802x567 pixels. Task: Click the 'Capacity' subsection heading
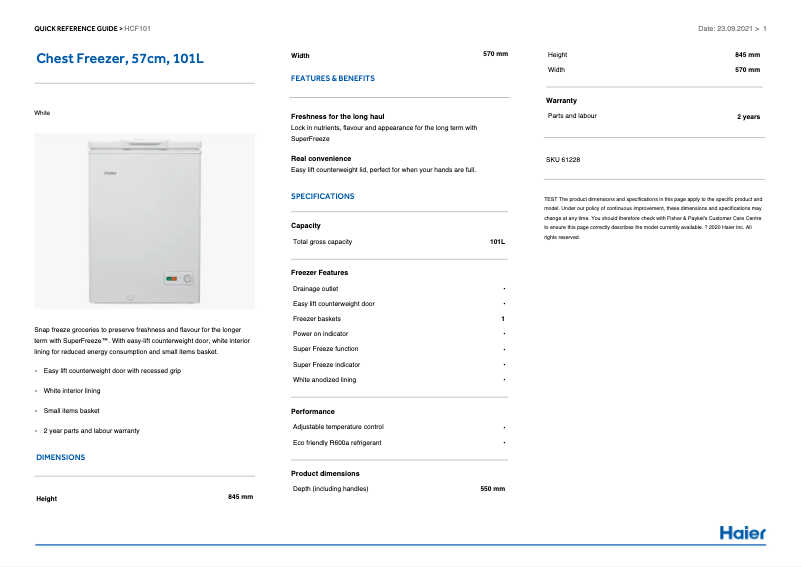pos(305,225)
